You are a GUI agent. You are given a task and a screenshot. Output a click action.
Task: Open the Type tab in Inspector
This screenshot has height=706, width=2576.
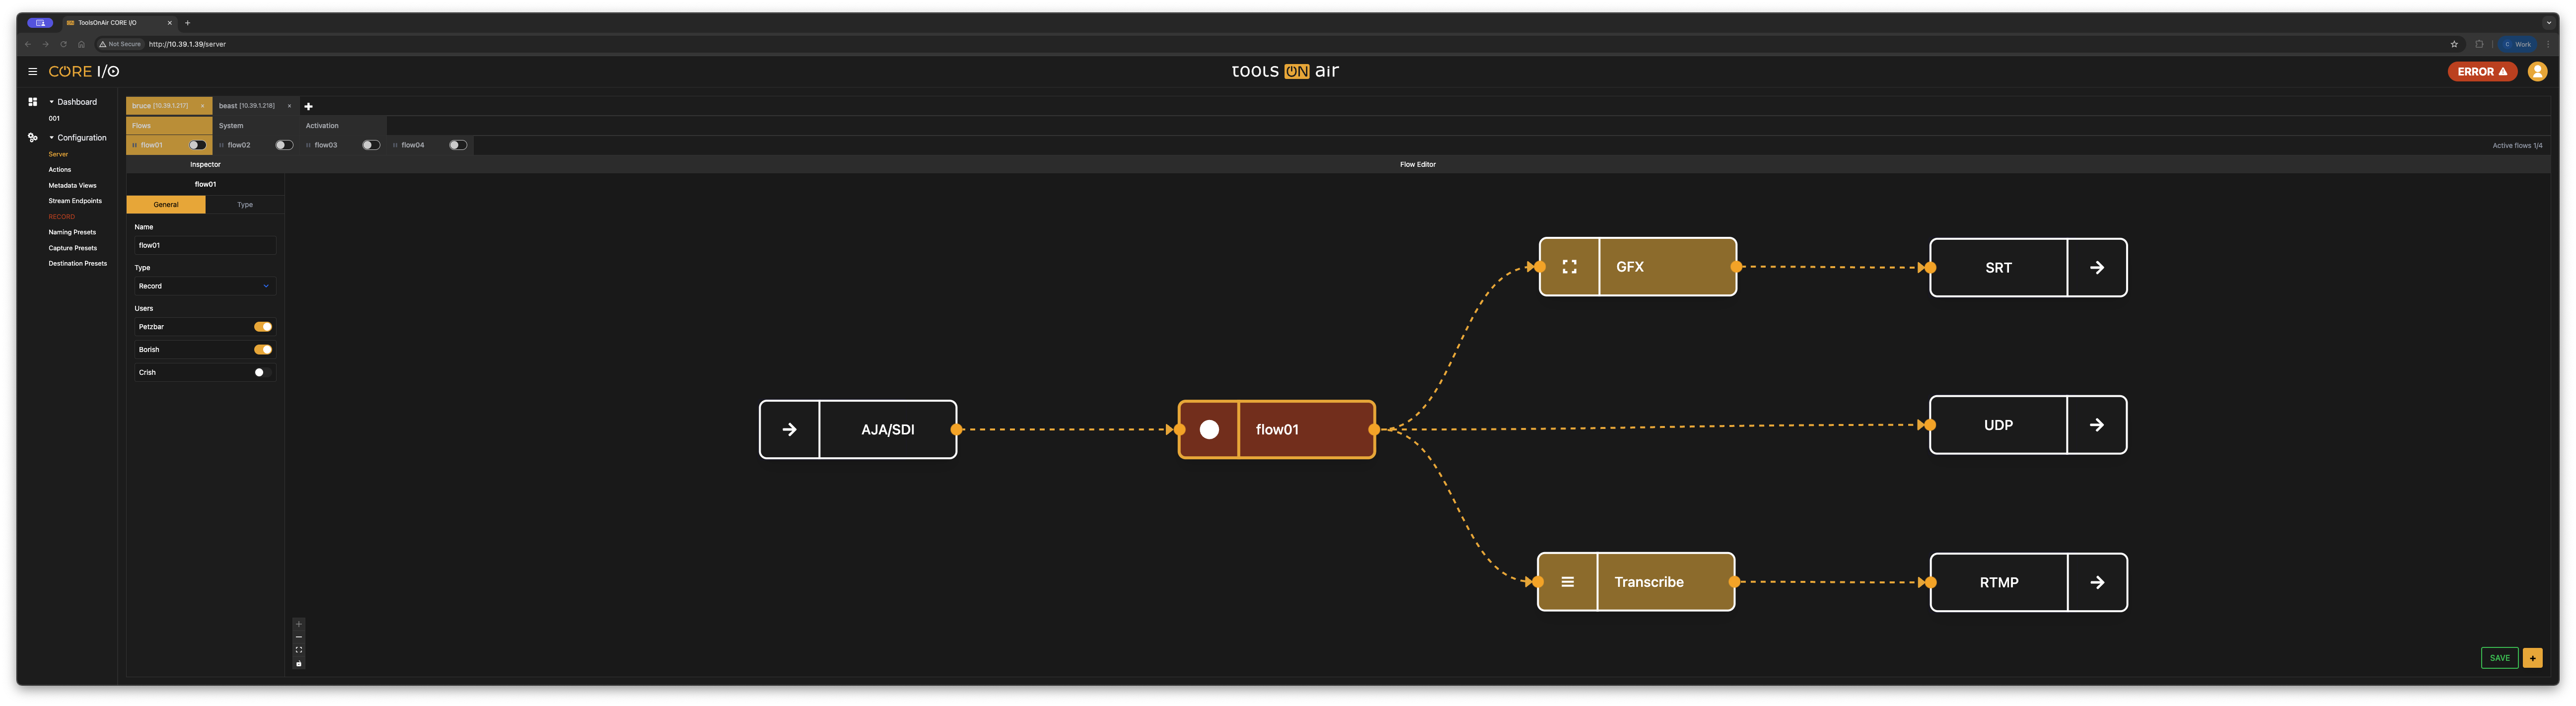tap(245, 205)
